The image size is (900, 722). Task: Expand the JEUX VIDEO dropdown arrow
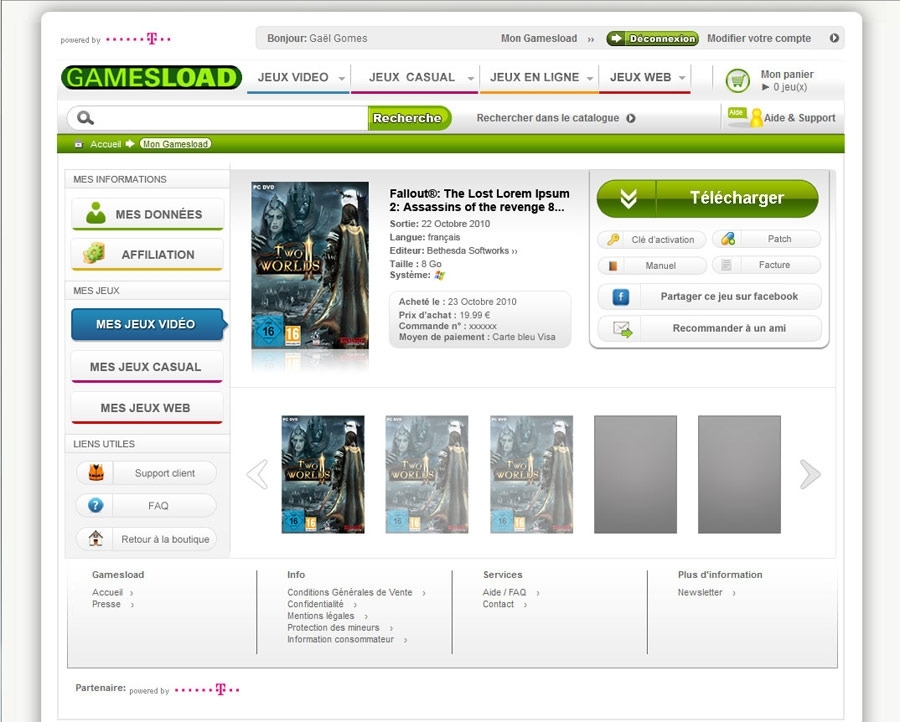(342, 78)
